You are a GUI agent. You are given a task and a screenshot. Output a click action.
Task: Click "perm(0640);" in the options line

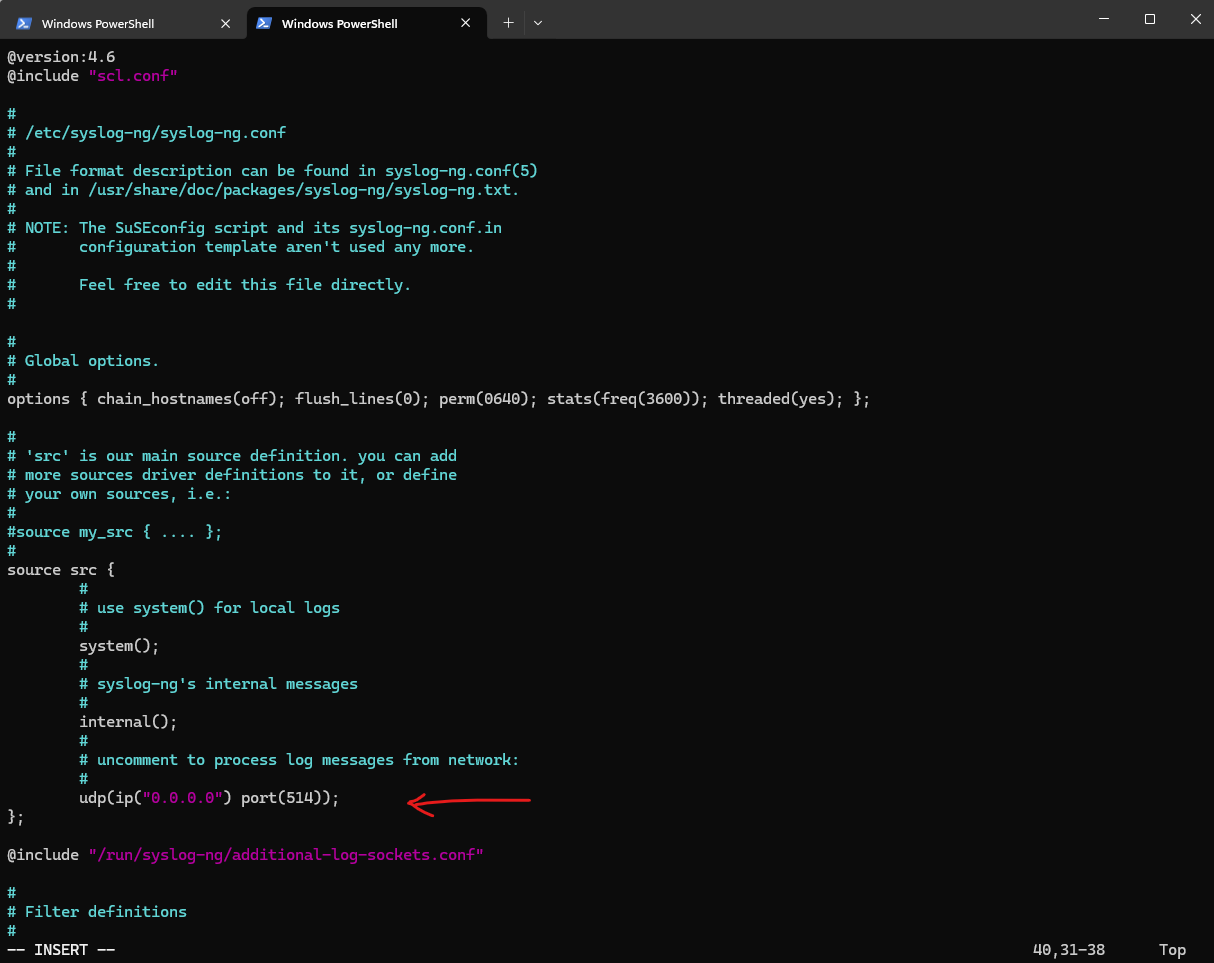[x=489, y=399]
